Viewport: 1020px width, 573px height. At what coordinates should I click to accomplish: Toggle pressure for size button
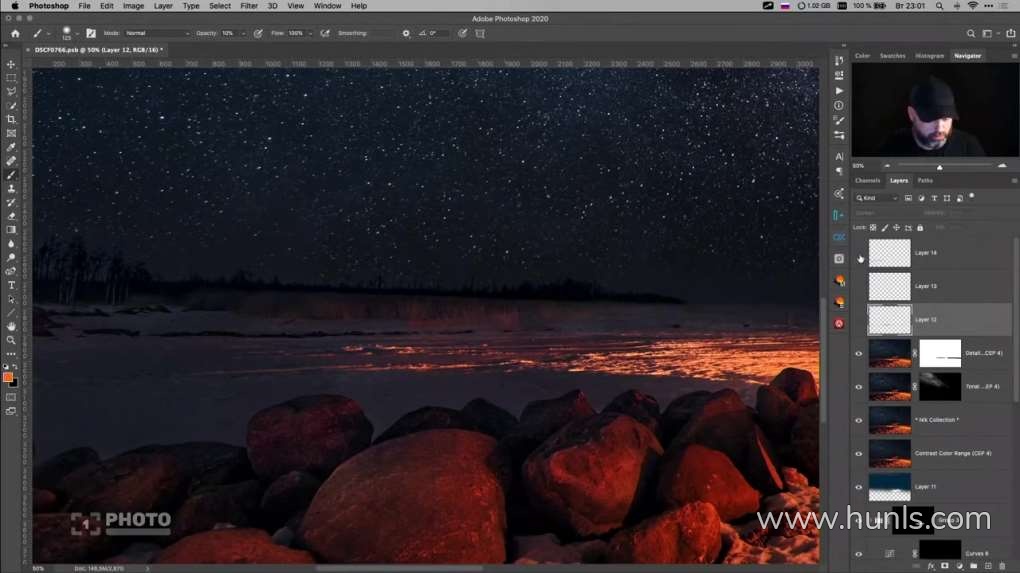463,33
